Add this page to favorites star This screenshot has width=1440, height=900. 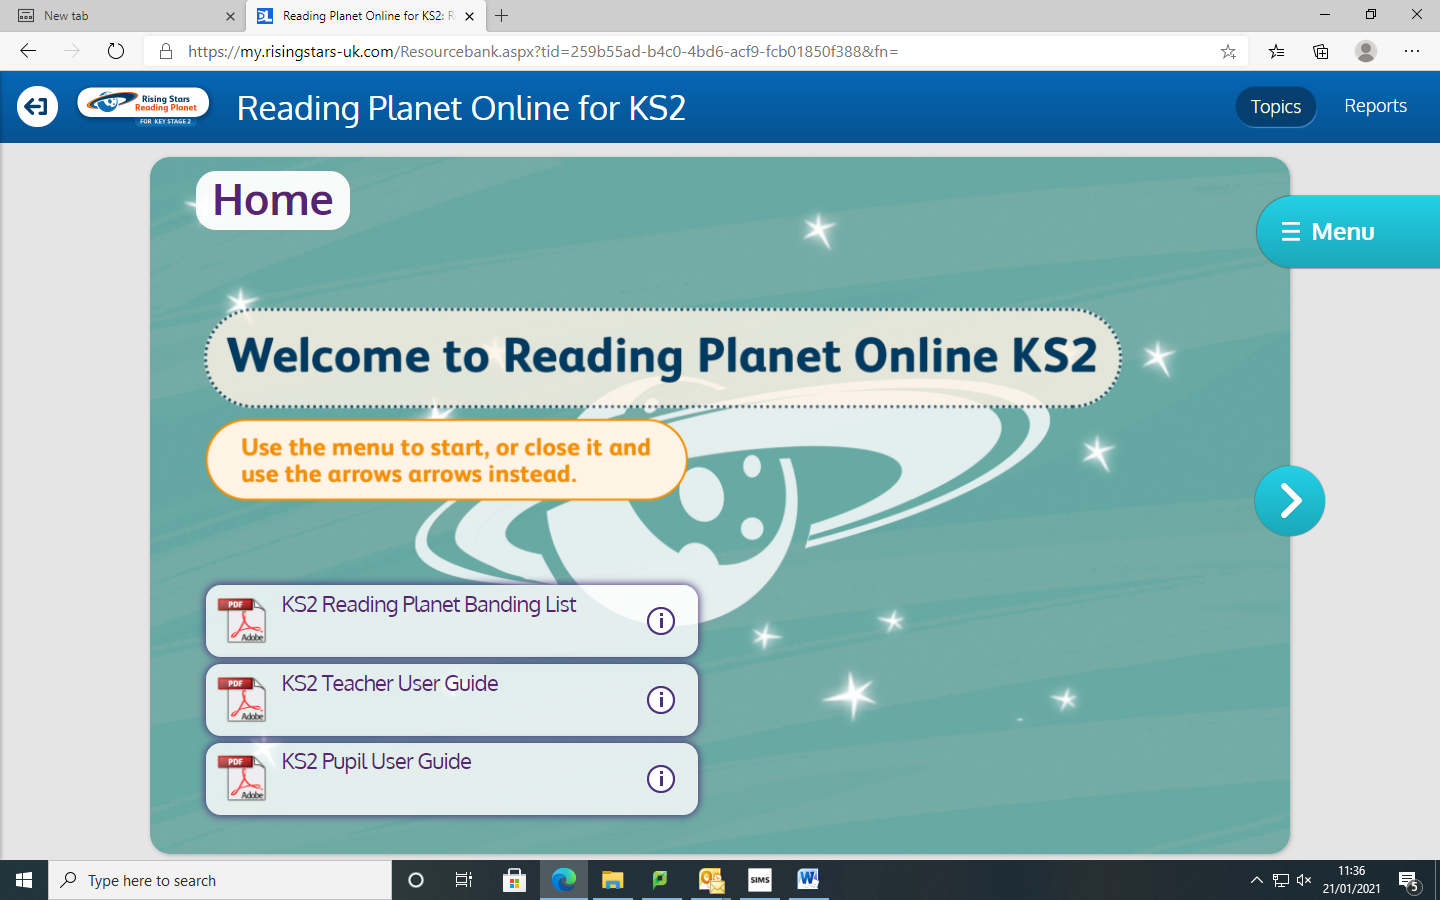coord(1228,51)
